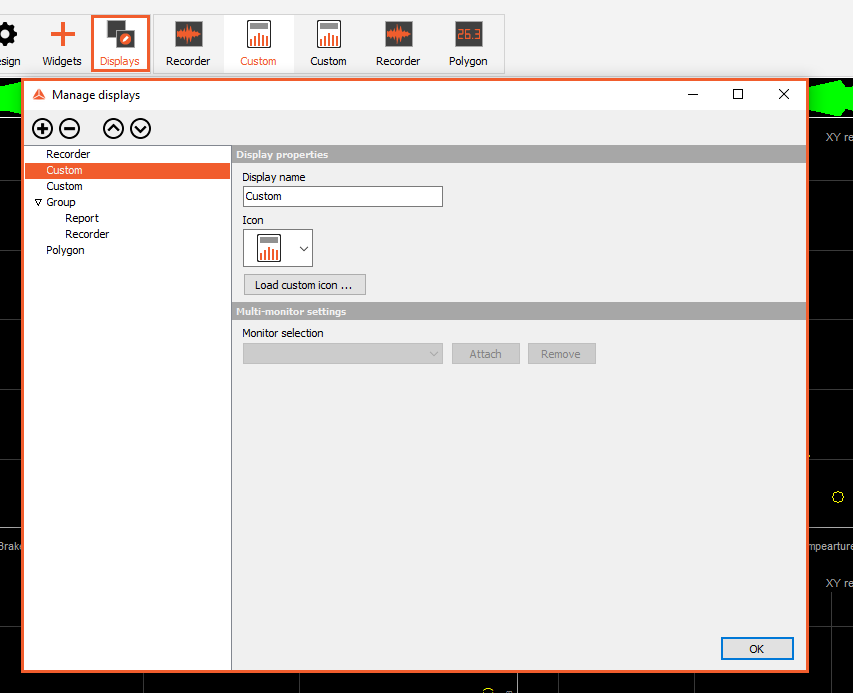The image size is (853, 693).
Task: Close the Manage displays dialog
Action: tap(783, 95)
